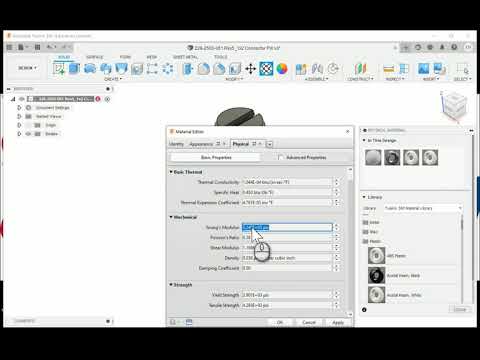Collapse the Strength section
Screen dimensions: 480x360
coord(171,285)
